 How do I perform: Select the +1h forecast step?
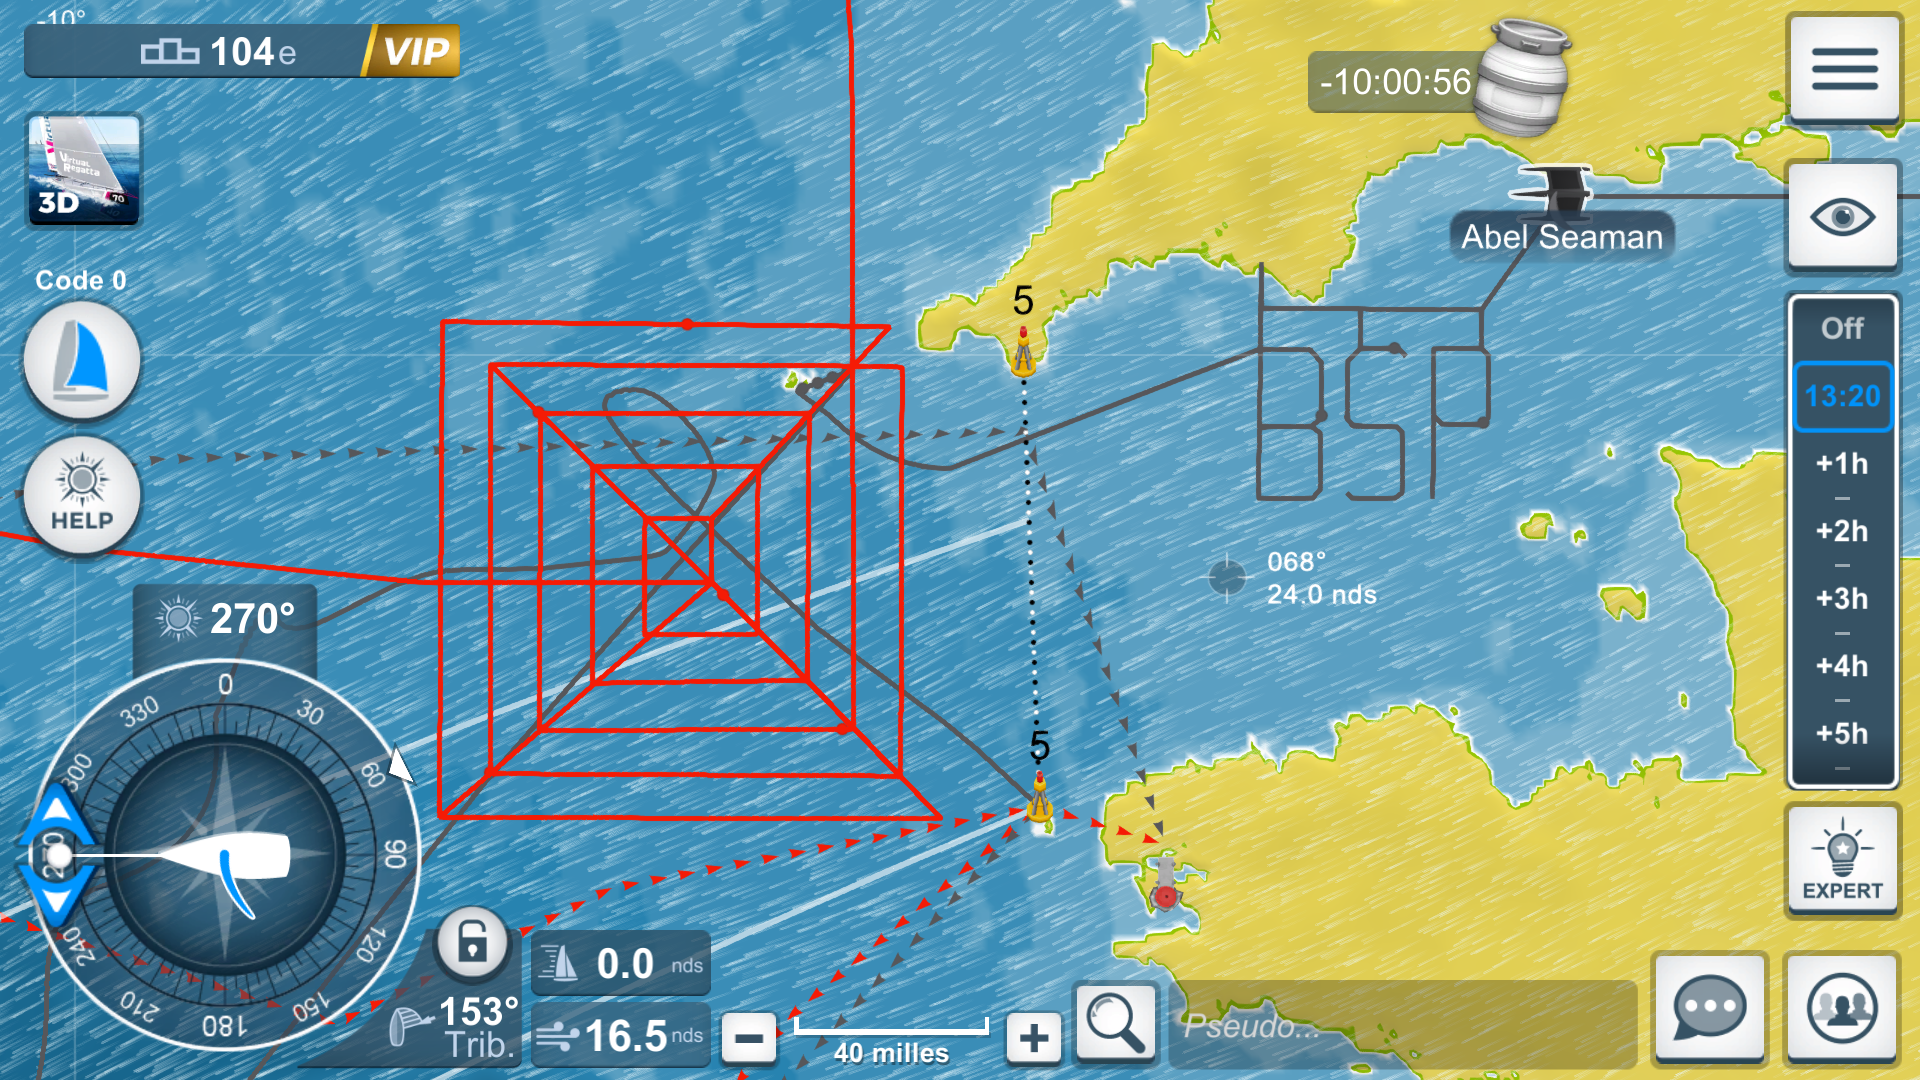tap(1842, 464)
